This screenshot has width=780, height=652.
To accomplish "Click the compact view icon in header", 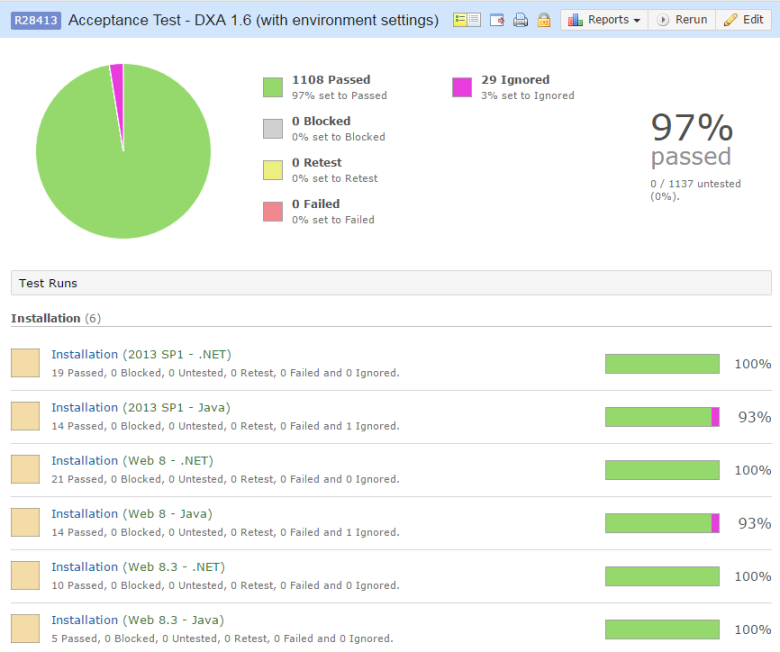I will click(x=466, y=20).
